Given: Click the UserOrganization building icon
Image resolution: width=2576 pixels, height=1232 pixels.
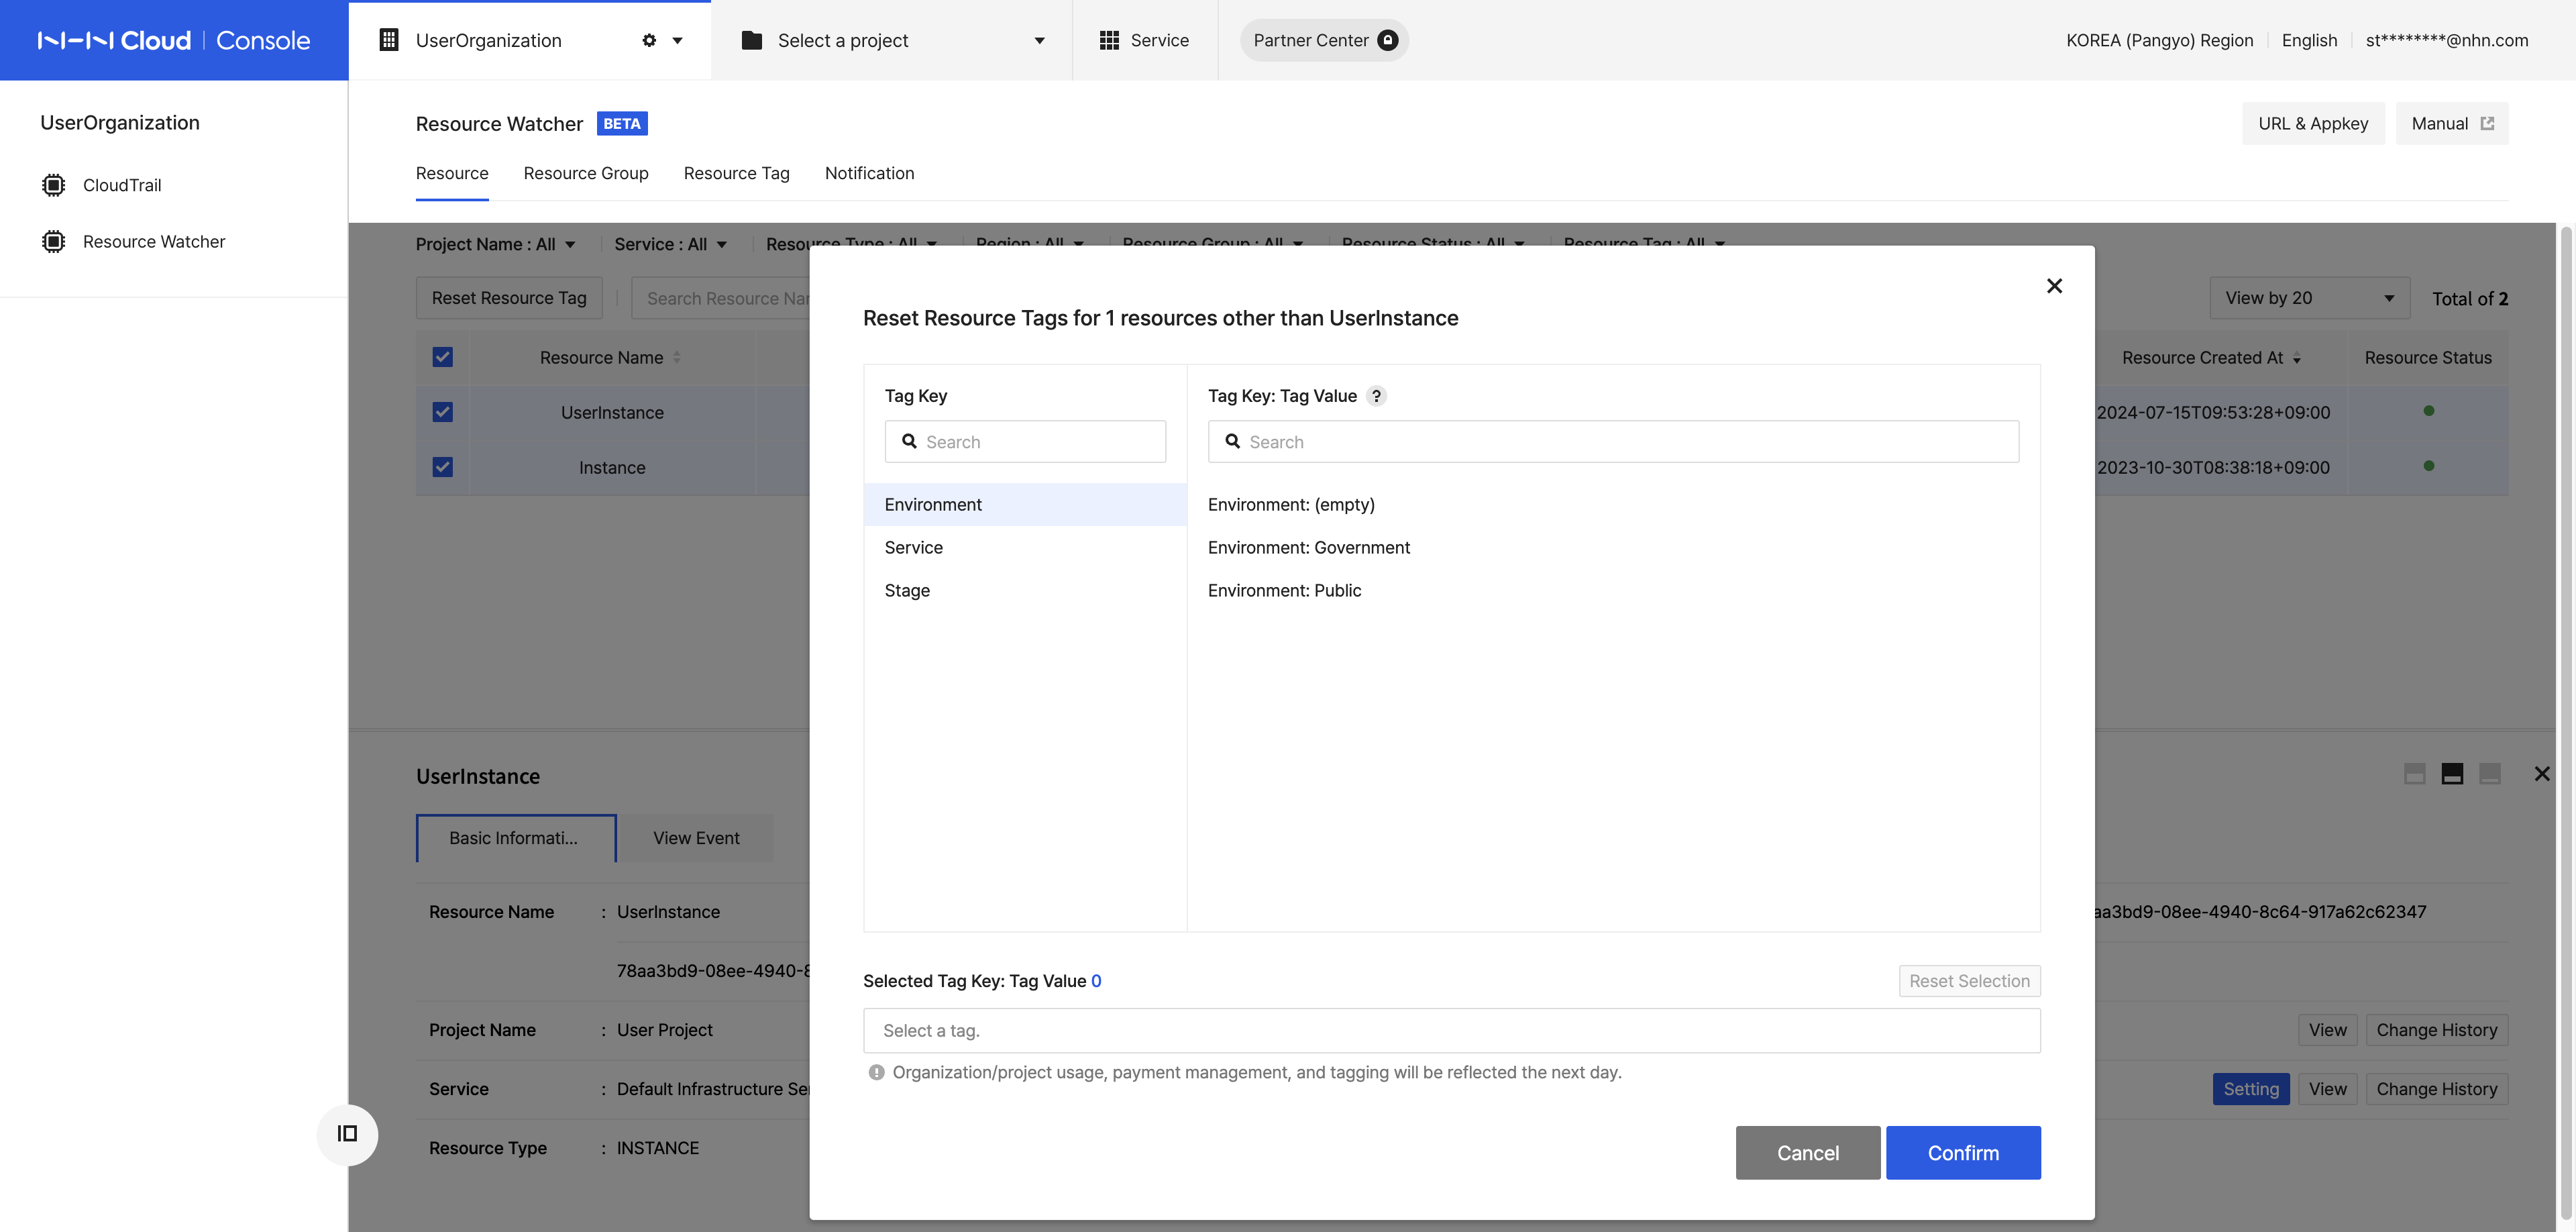Looking at the screenshot, I should (389, 40).
